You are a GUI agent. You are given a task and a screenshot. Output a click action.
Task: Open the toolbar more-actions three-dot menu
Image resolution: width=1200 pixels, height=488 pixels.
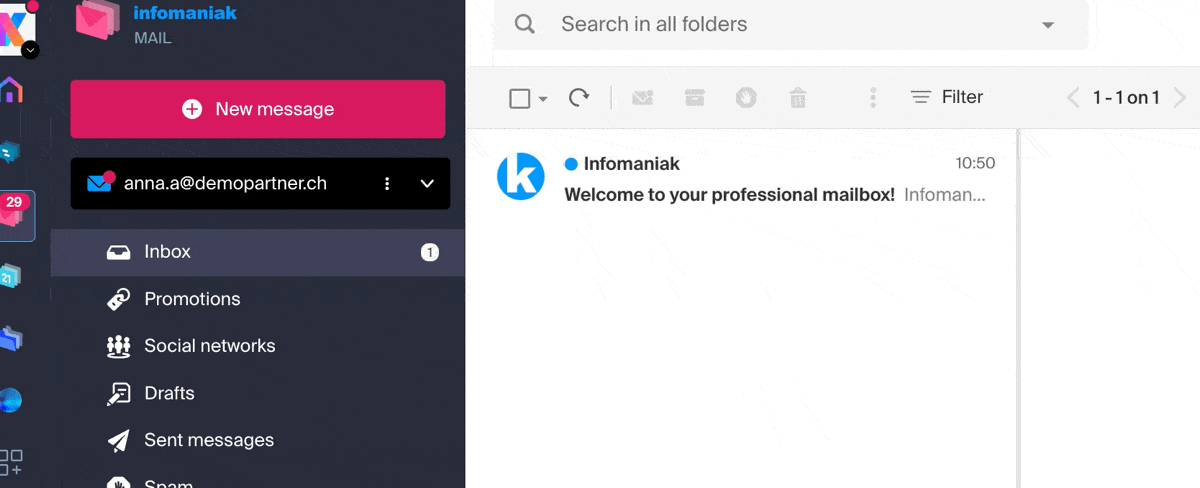click(x=873, y=97)
